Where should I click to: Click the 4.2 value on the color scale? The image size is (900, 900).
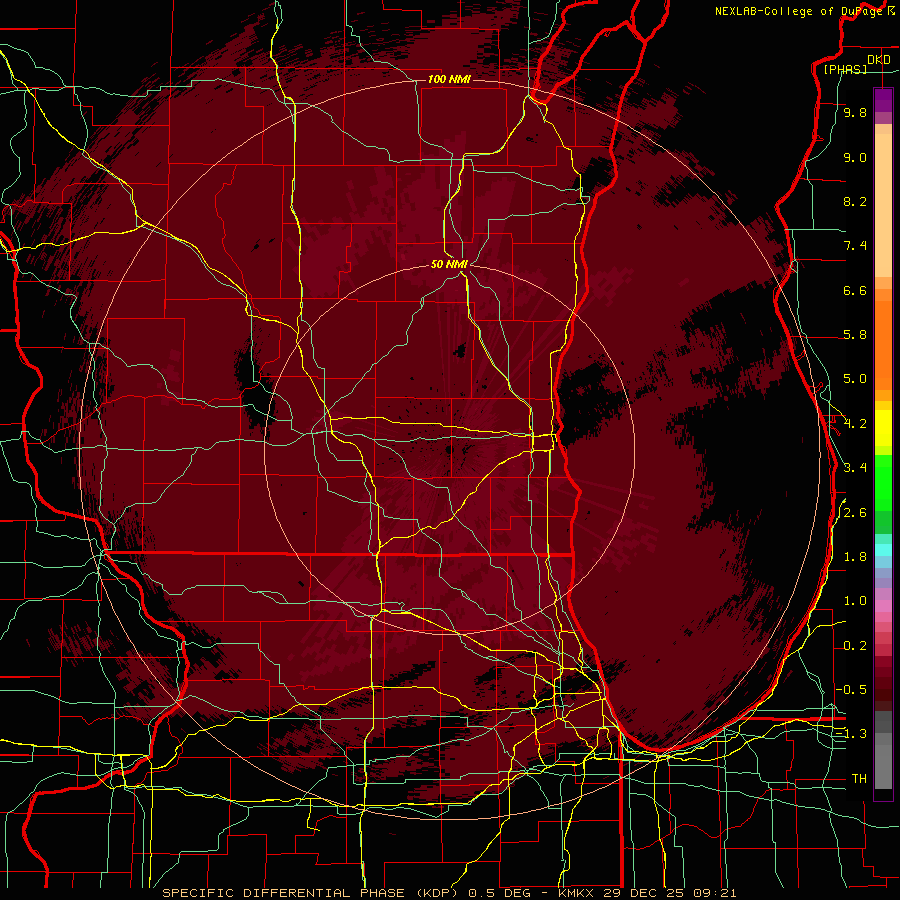click(x=855, y=424)
